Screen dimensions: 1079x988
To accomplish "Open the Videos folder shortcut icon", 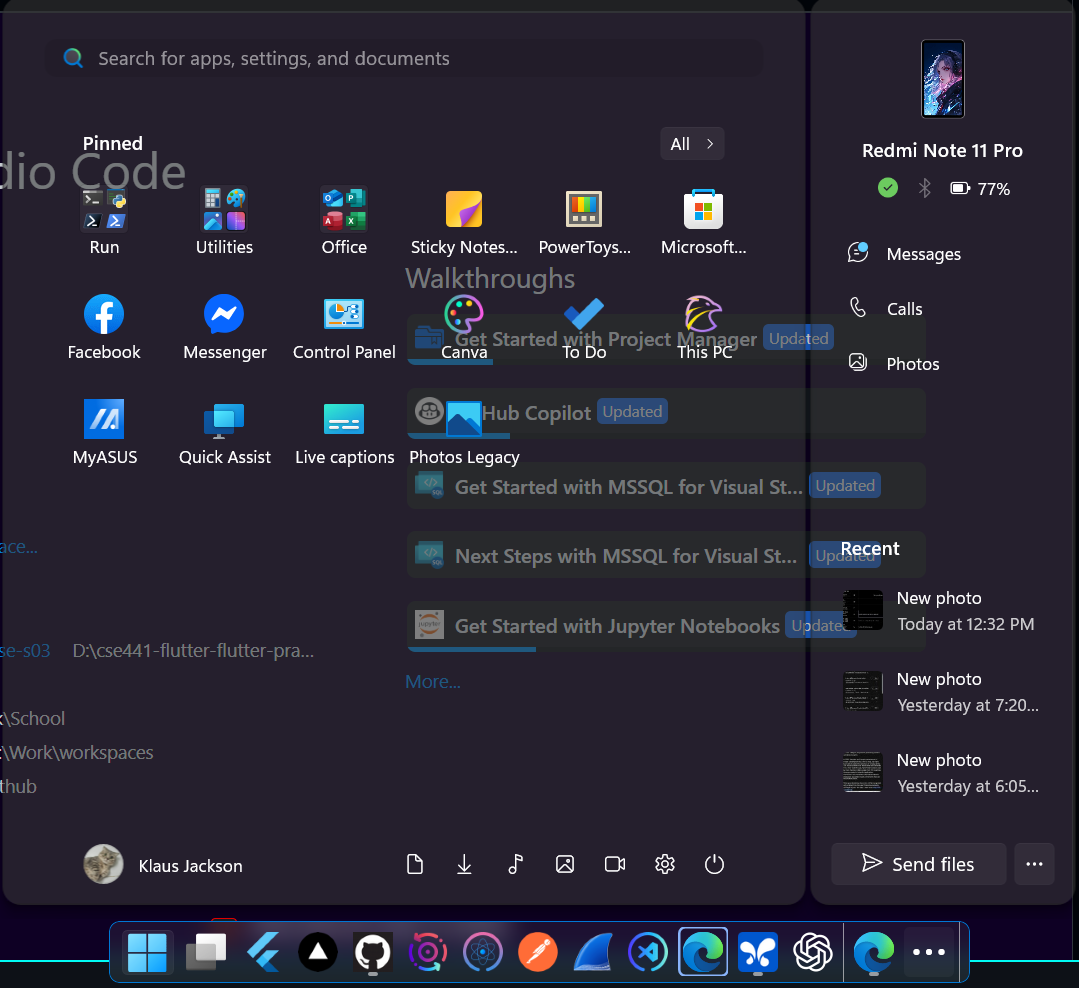I will pyautogui.click(x=615, y=864).
